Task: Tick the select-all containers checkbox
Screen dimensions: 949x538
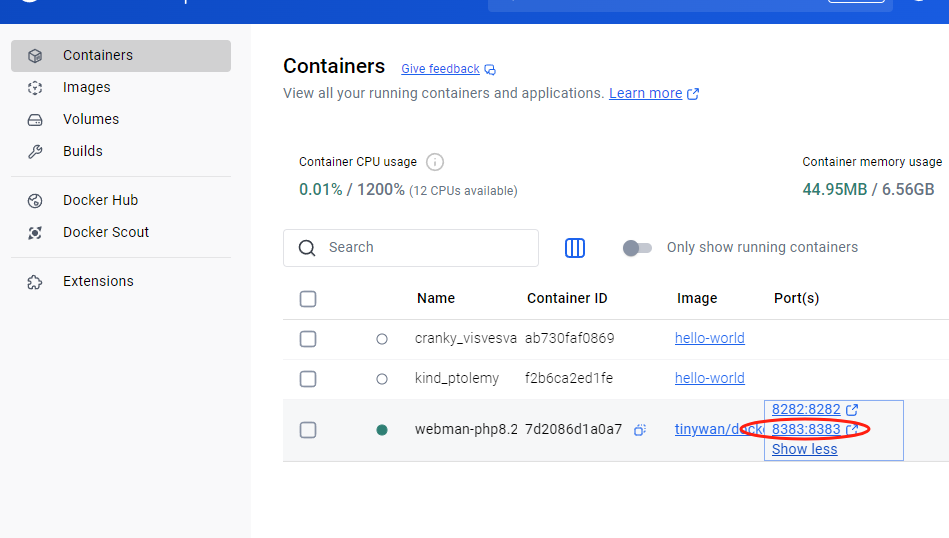Action: click(x=308, y=299)
